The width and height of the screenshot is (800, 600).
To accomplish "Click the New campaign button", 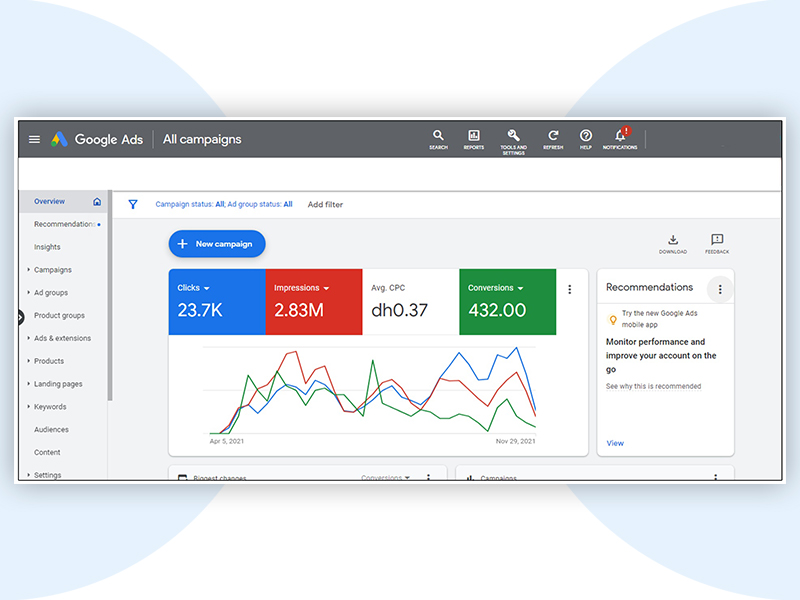I will coord(217,244).
